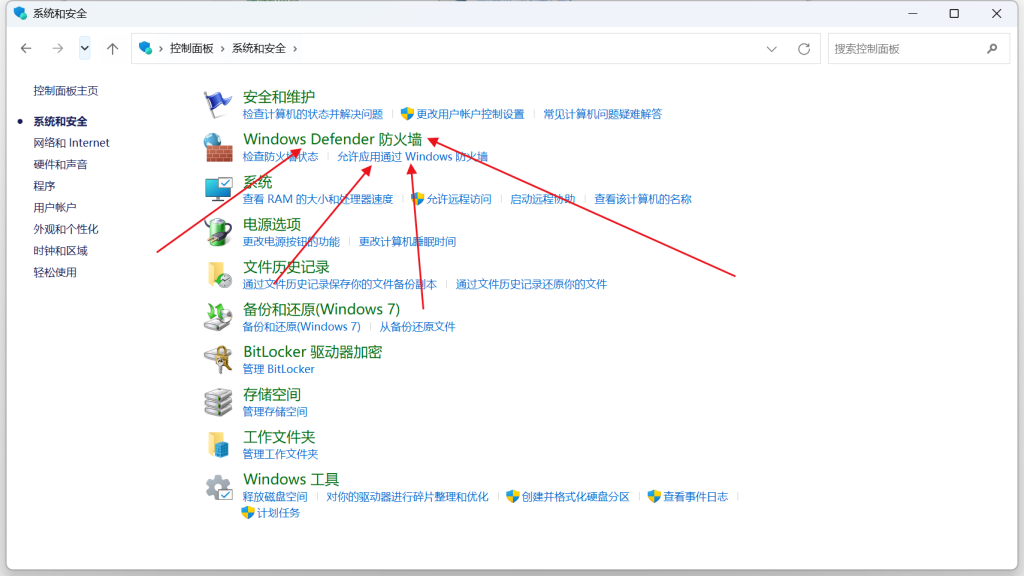The image size is (1024, 576).
Task: Open the 电源选项 heading
Action: coord(272,224)
